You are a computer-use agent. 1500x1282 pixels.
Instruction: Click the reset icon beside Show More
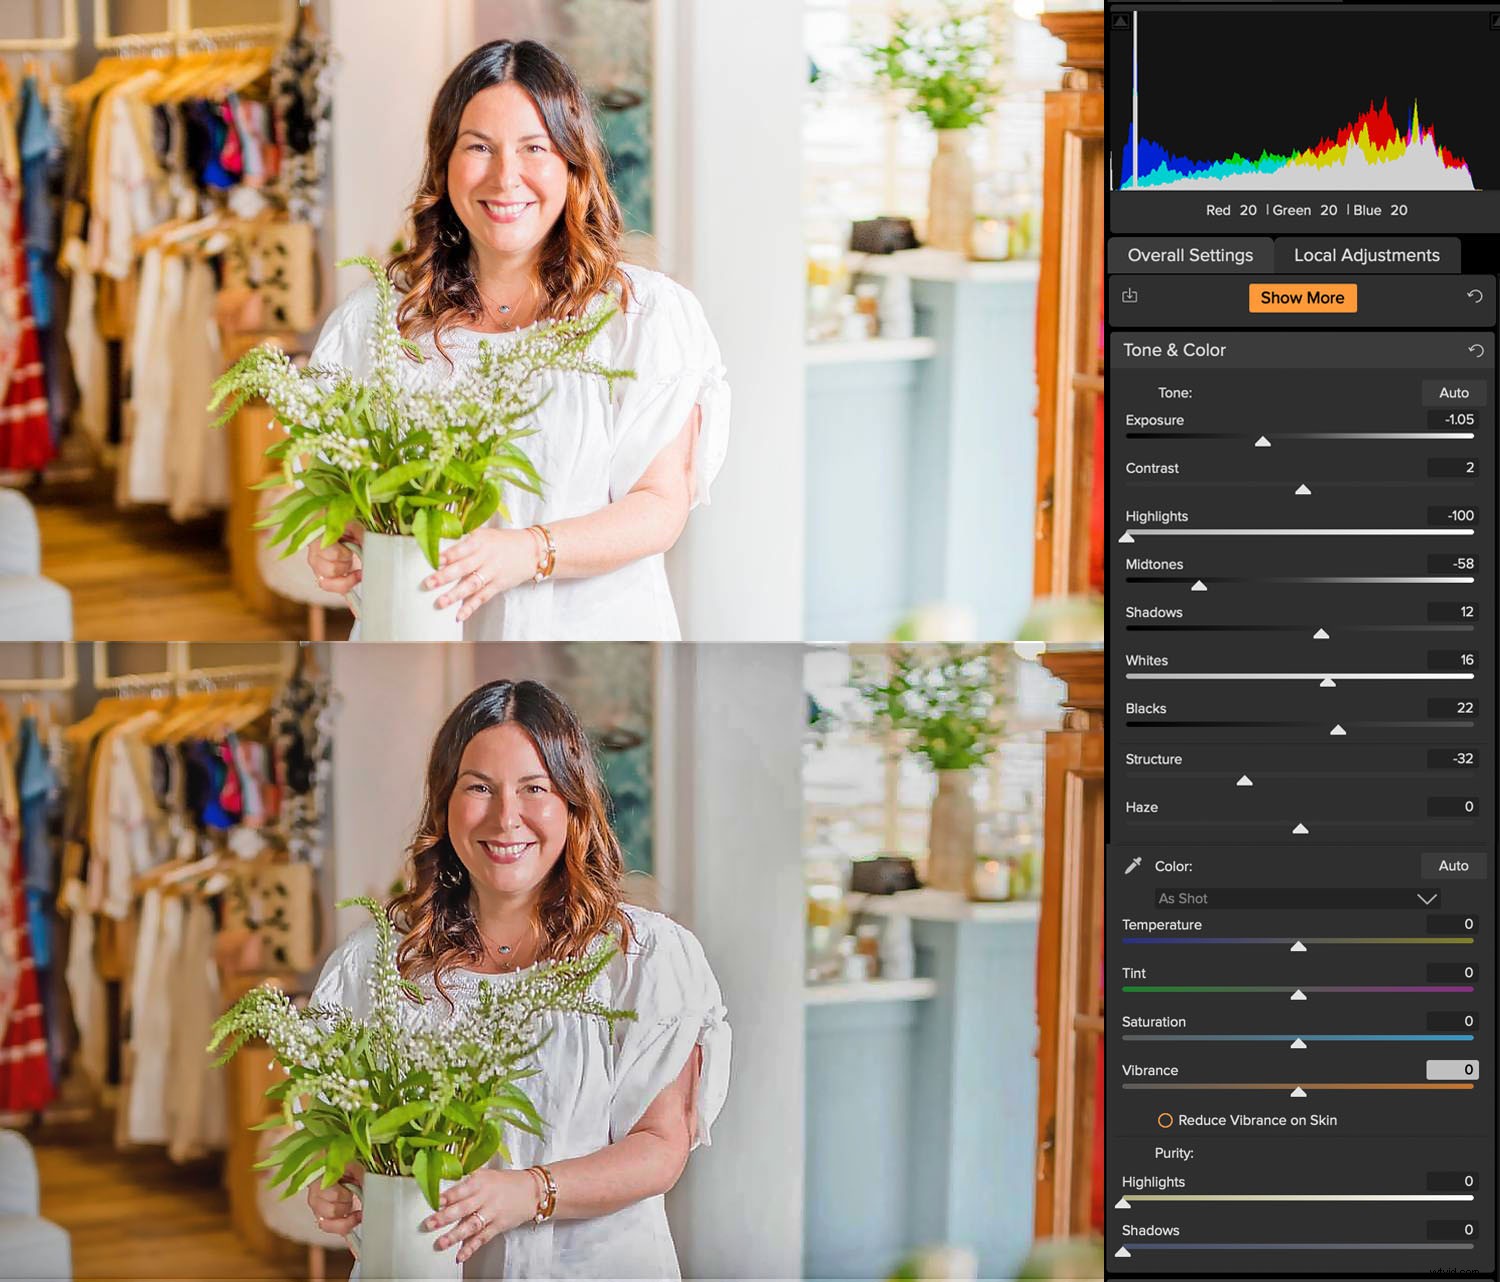(1475, 297)
